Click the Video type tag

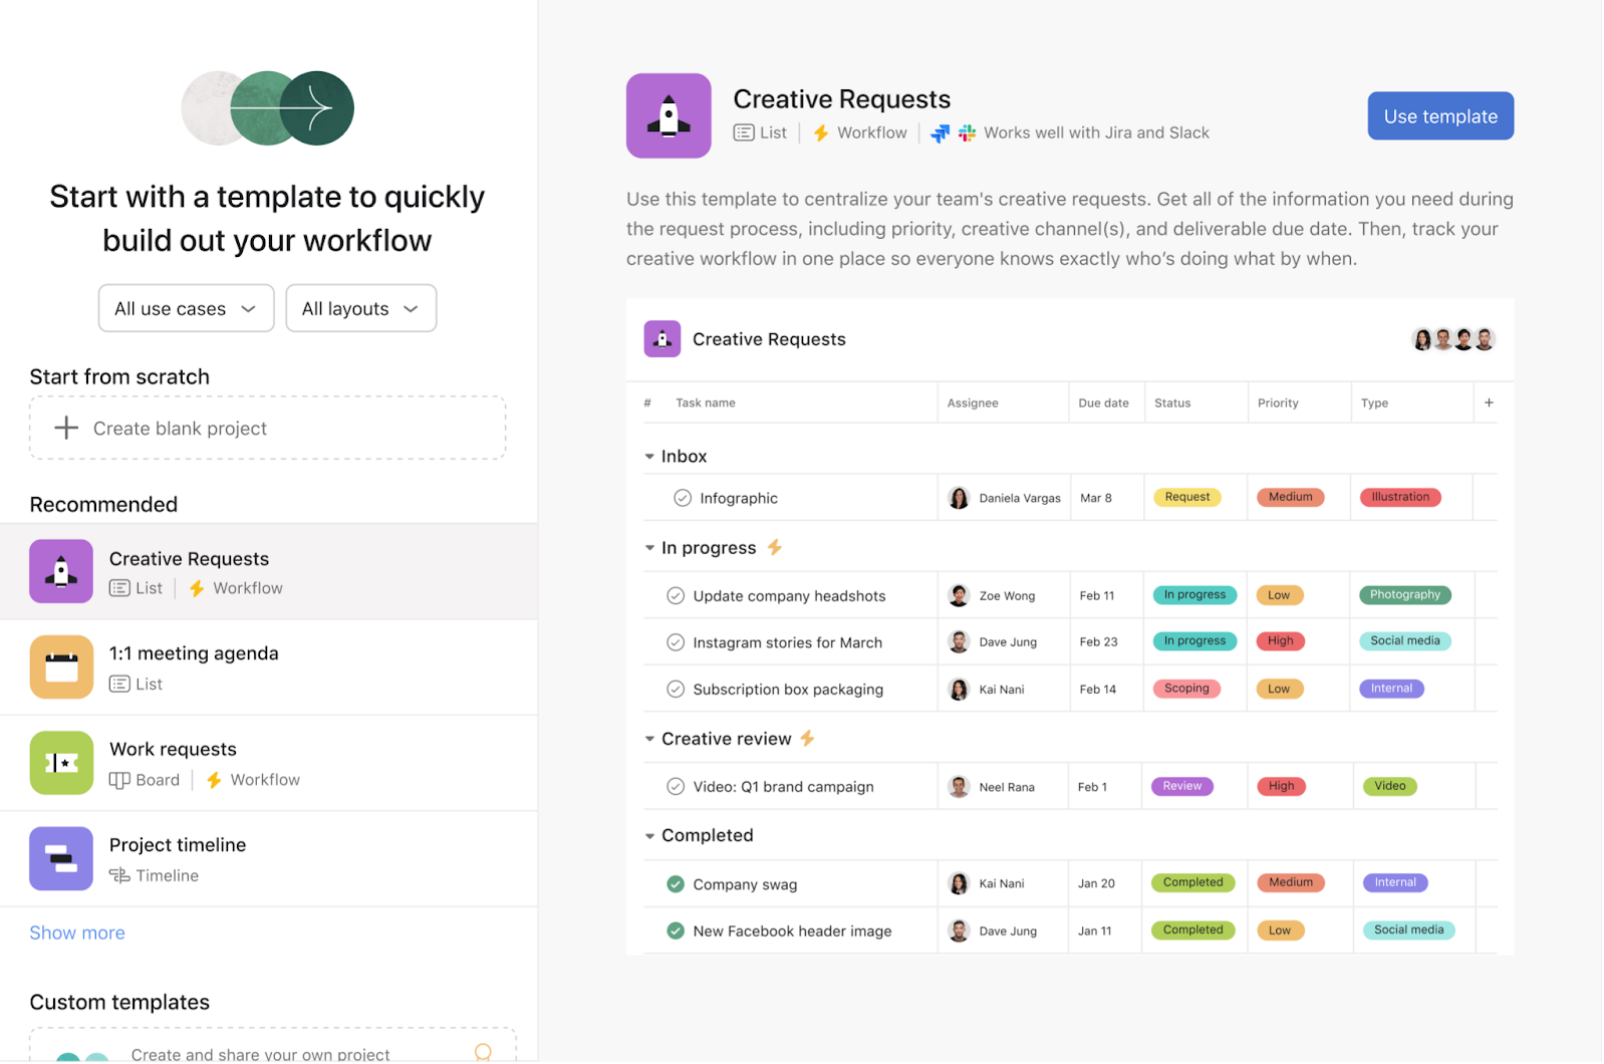(x=1391, y=787)
